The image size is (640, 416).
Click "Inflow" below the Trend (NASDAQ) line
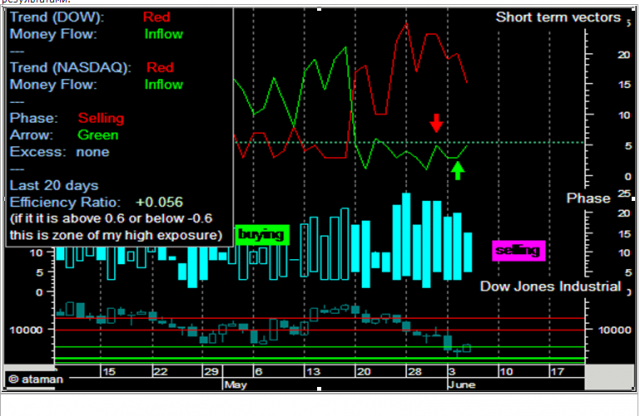pyautogui.click(x=164, y=85)
